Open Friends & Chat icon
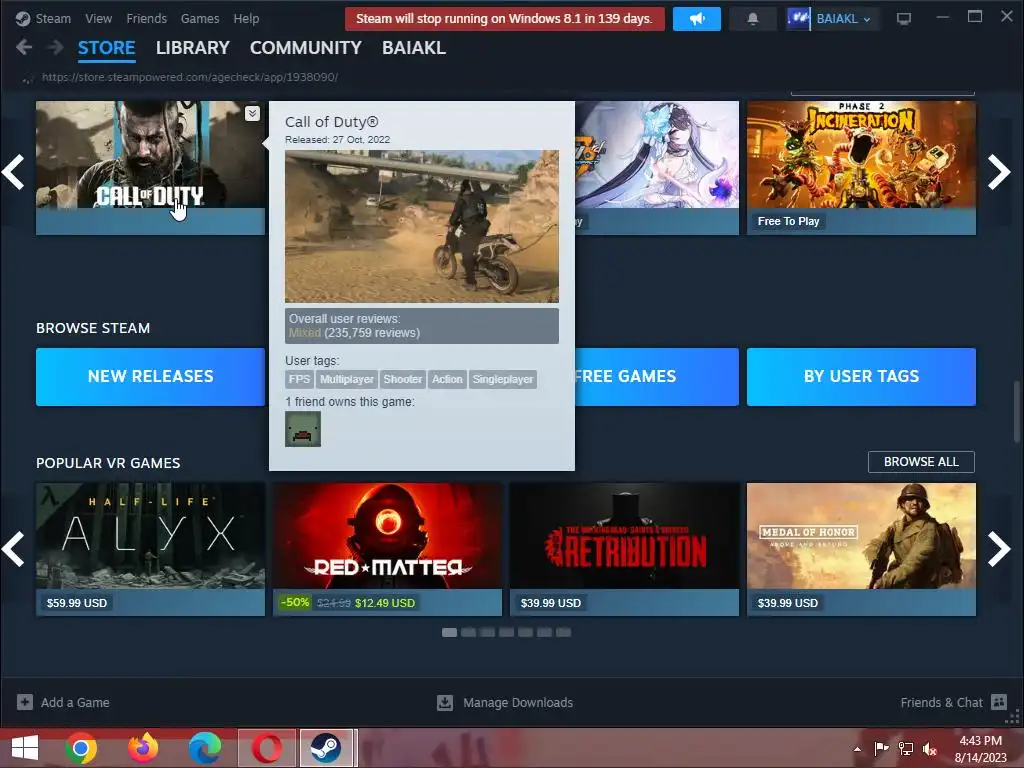 pyautogui.click(x=999, y=702)
